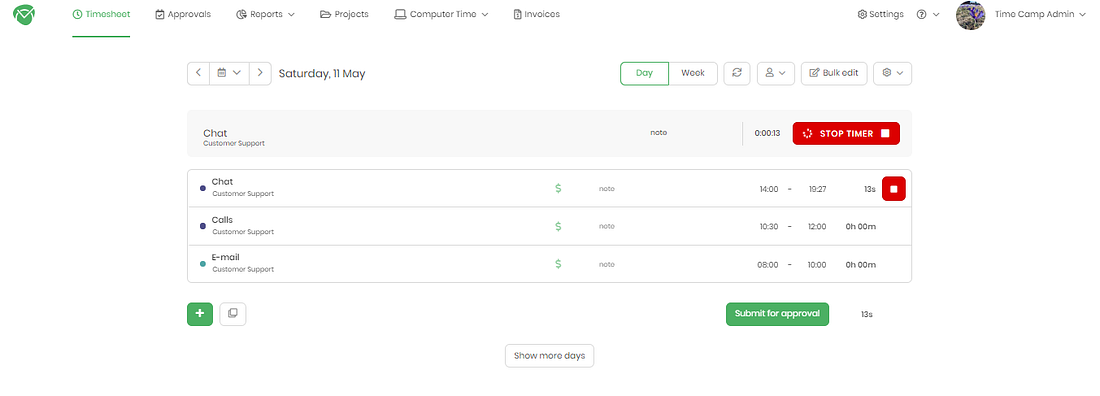1100x396 pixels.
Task: Switch to Week view
Action: 693,73
